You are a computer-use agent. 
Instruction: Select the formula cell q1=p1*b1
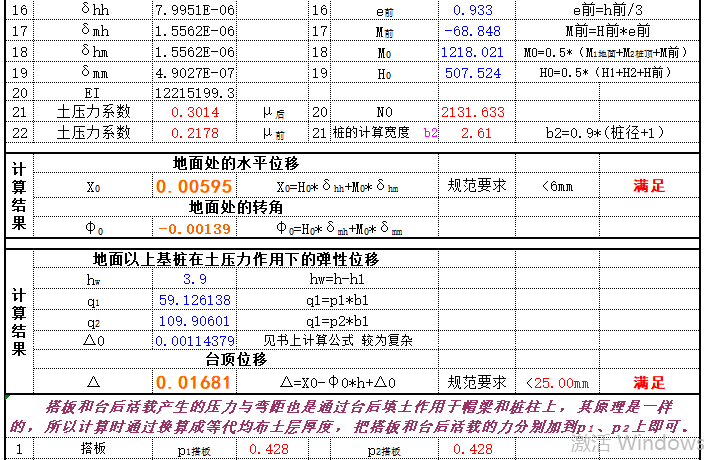337,300
